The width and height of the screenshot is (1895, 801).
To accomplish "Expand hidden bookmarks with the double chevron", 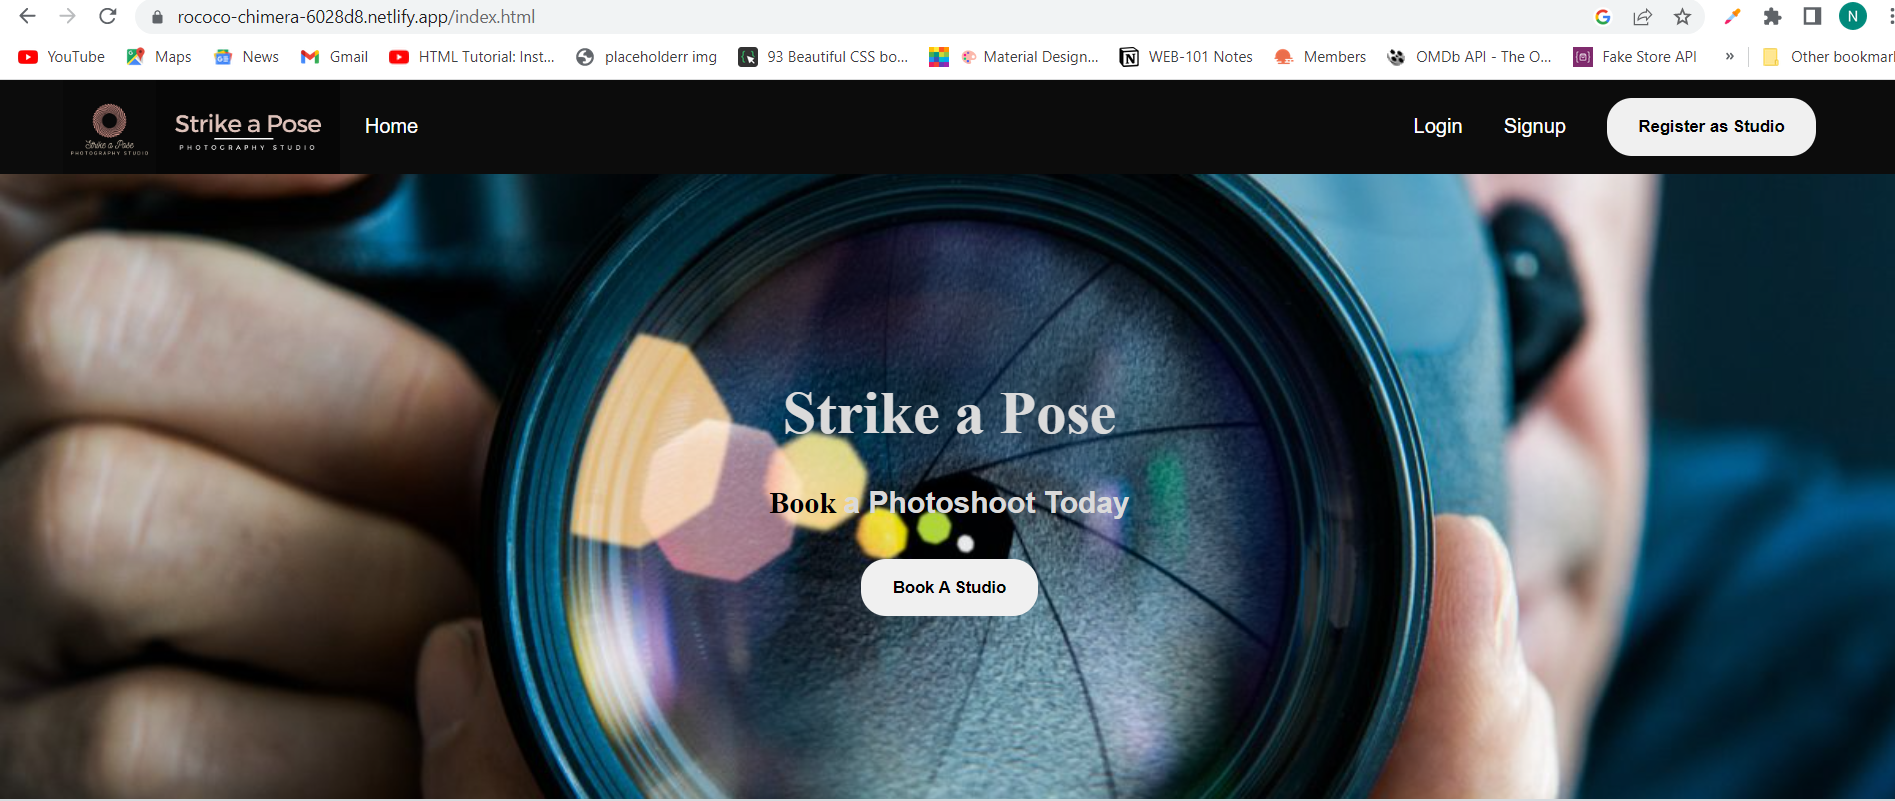I will (1729, 57).
